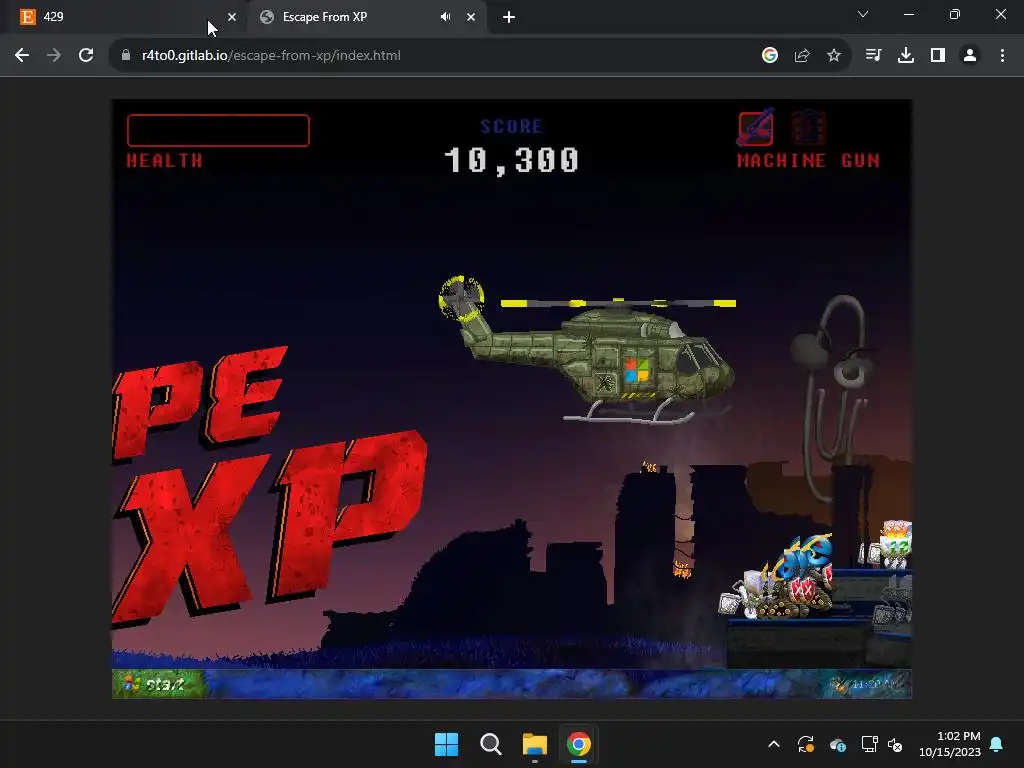Click the in-game XP start button

[x=157, y=684]
